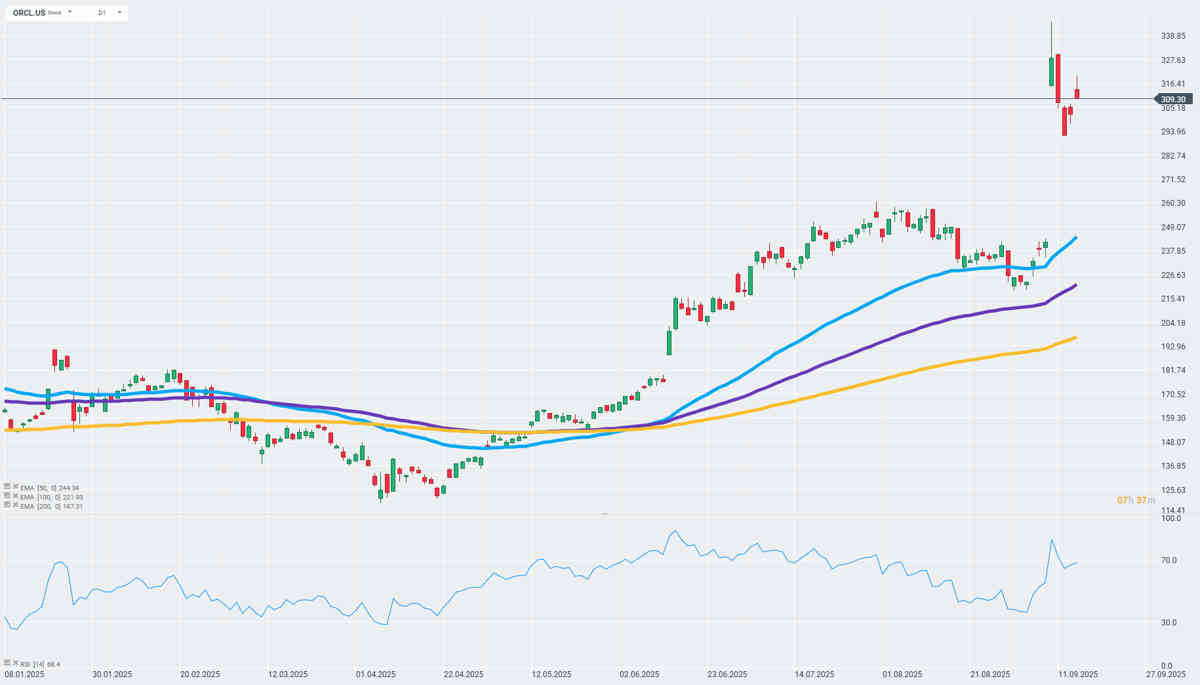
Task: Click the 11.09.2025 date on time axis
Action: click(1079, 673)
